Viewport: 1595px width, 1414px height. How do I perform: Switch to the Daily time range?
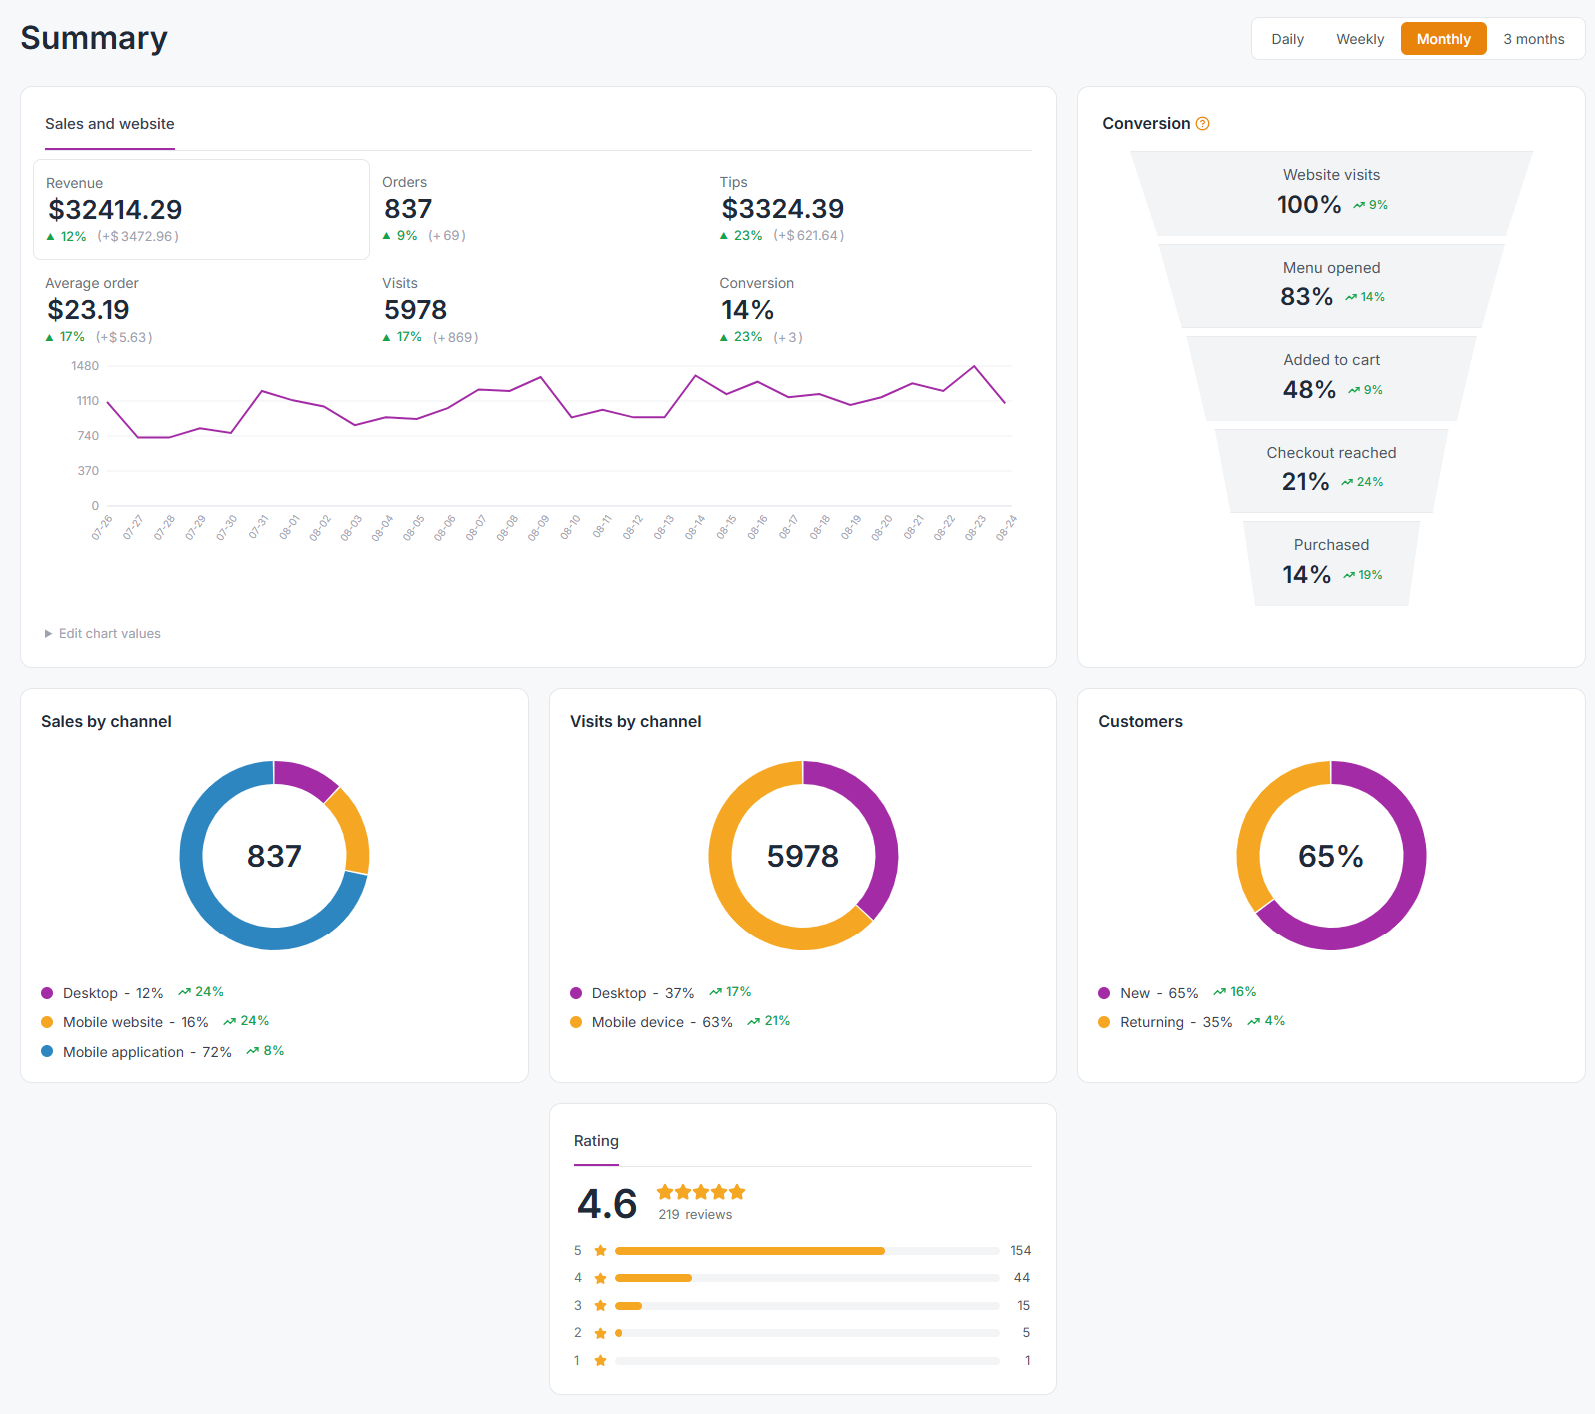coord(1287,40)
